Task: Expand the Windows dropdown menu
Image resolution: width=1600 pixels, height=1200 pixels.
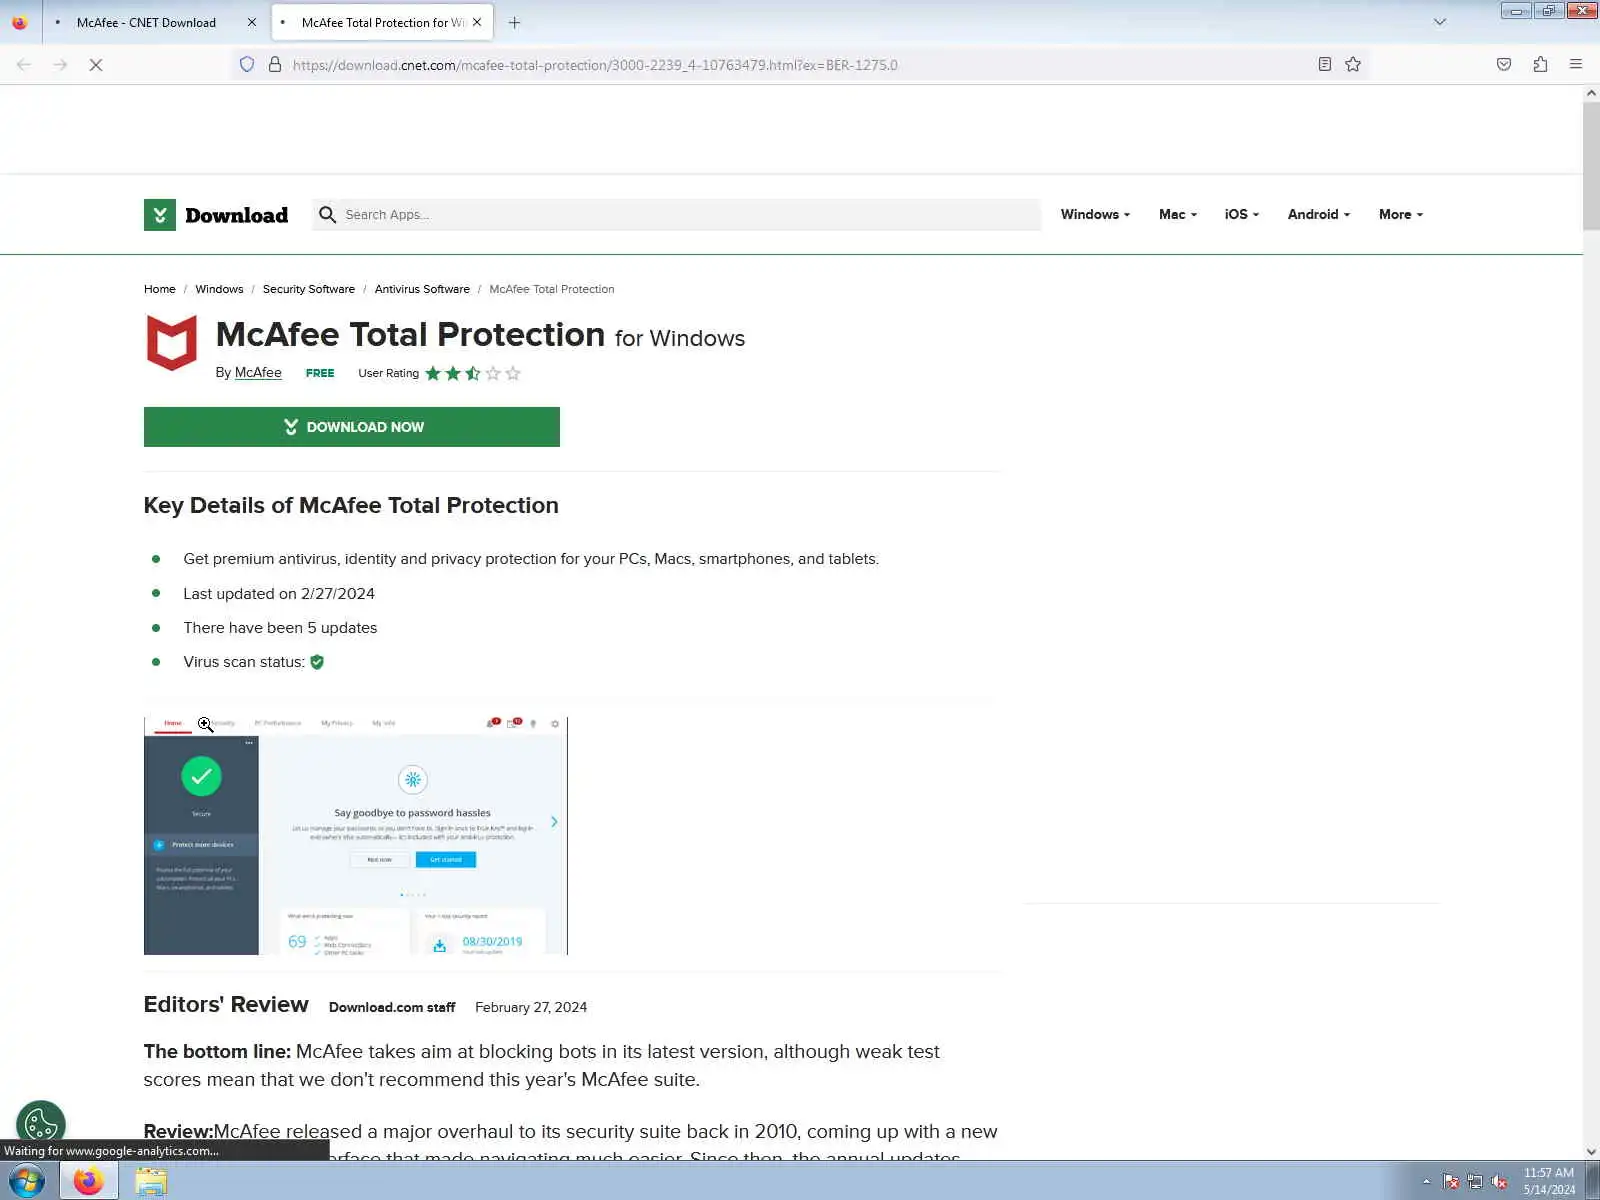Action: point(1095,215)
